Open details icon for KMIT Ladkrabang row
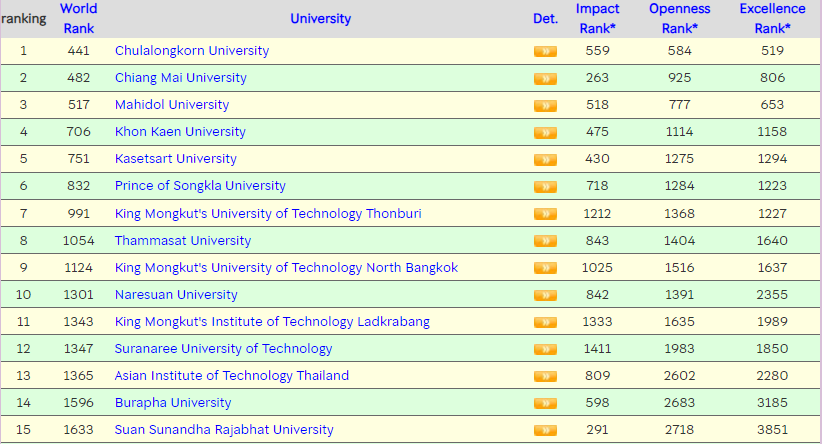This screenshot has width=822, height=444. pyautogui.click(x=545, y=322)
